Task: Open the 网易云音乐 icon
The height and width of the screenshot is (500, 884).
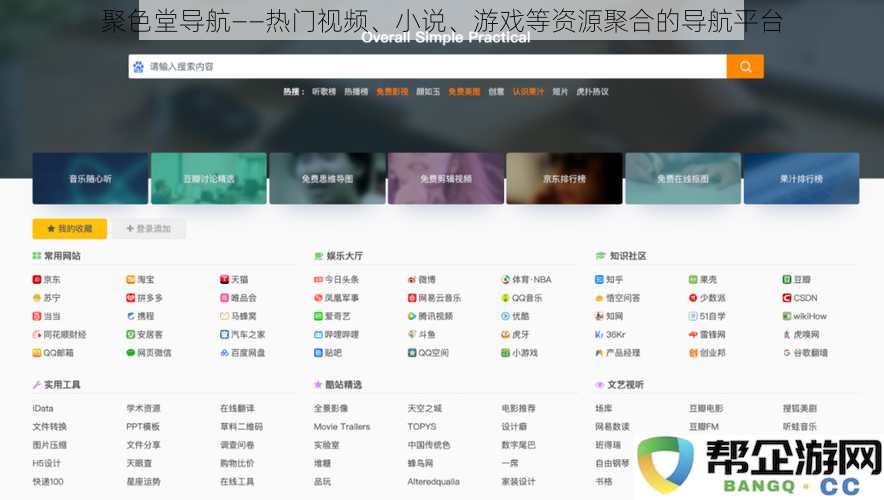Action: pos(412,298)
